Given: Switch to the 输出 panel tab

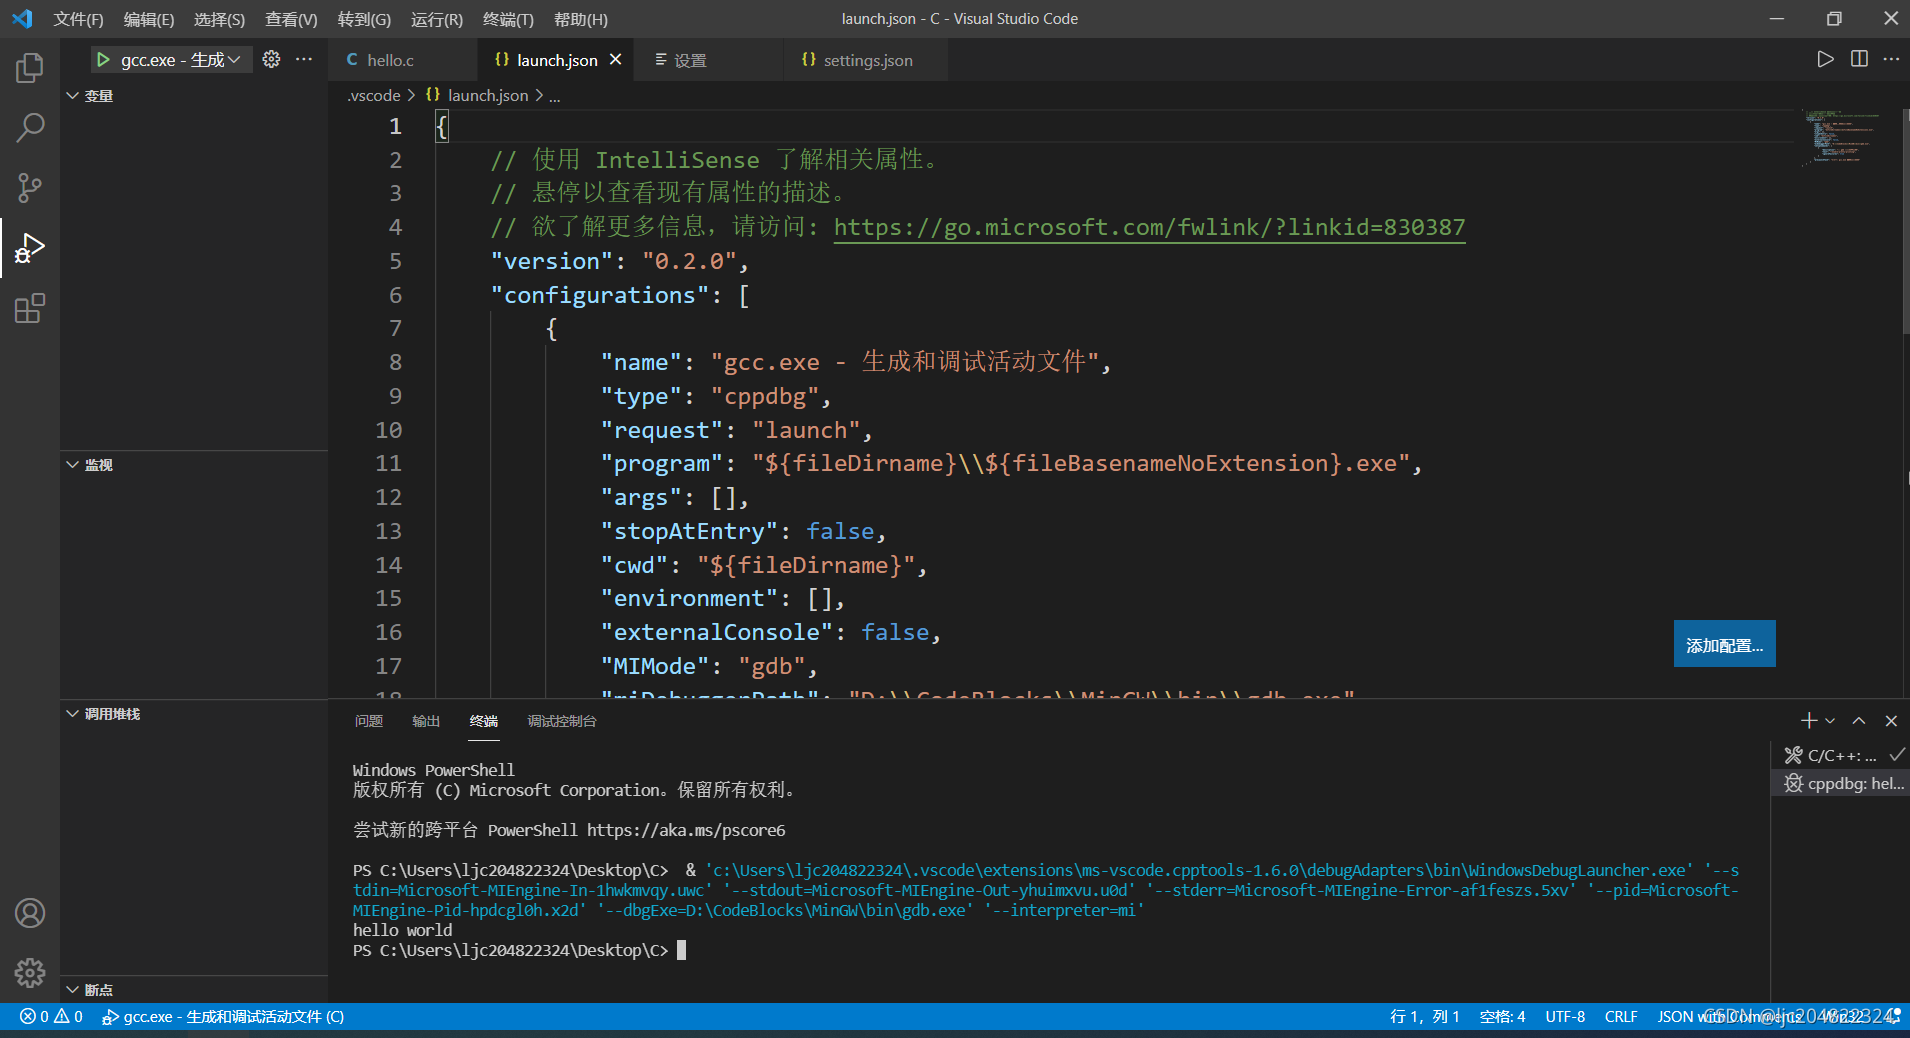Looking at the screenshot, I should coord(426,721).
